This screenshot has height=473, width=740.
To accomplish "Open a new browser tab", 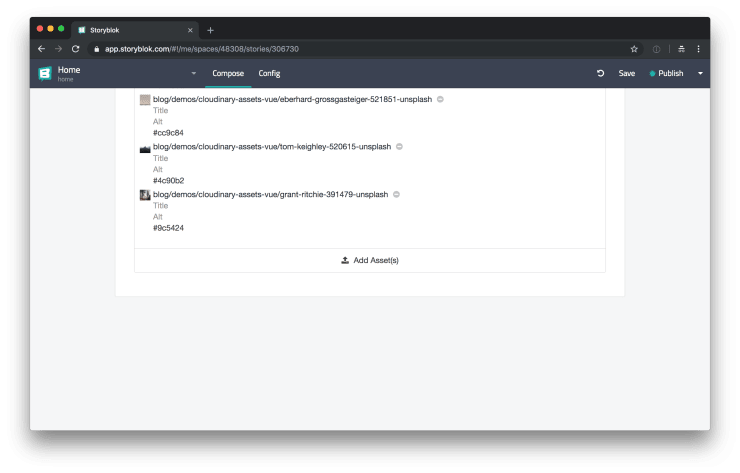I will [x=210, y=30].
